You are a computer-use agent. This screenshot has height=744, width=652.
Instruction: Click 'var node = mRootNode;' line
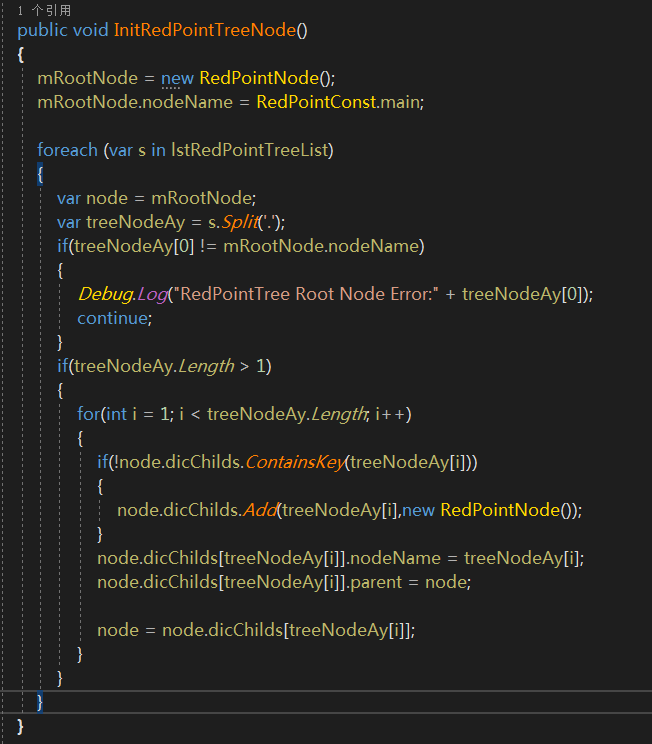pyautogui.click(x=157, y=198)
